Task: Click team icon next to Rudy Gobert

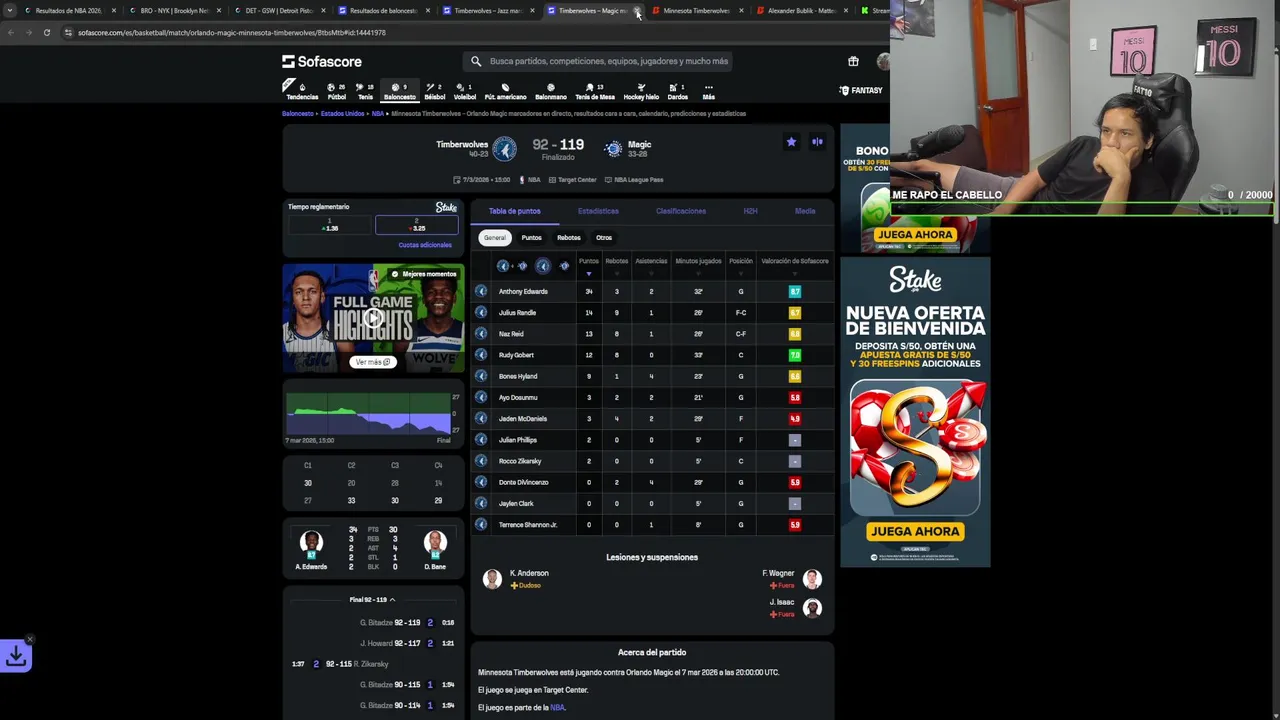Action: coord(481,355)
